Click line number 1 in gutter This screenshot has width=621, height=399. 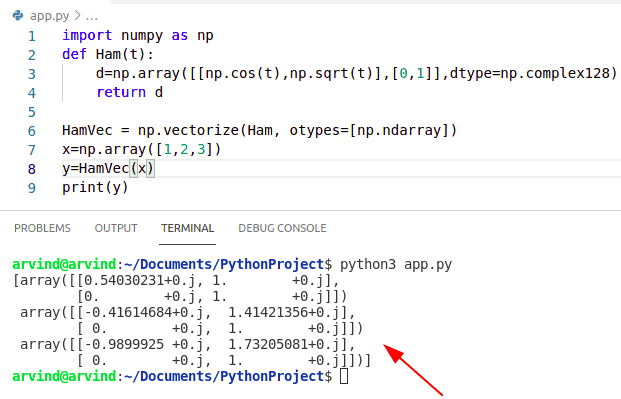[32, 36]
